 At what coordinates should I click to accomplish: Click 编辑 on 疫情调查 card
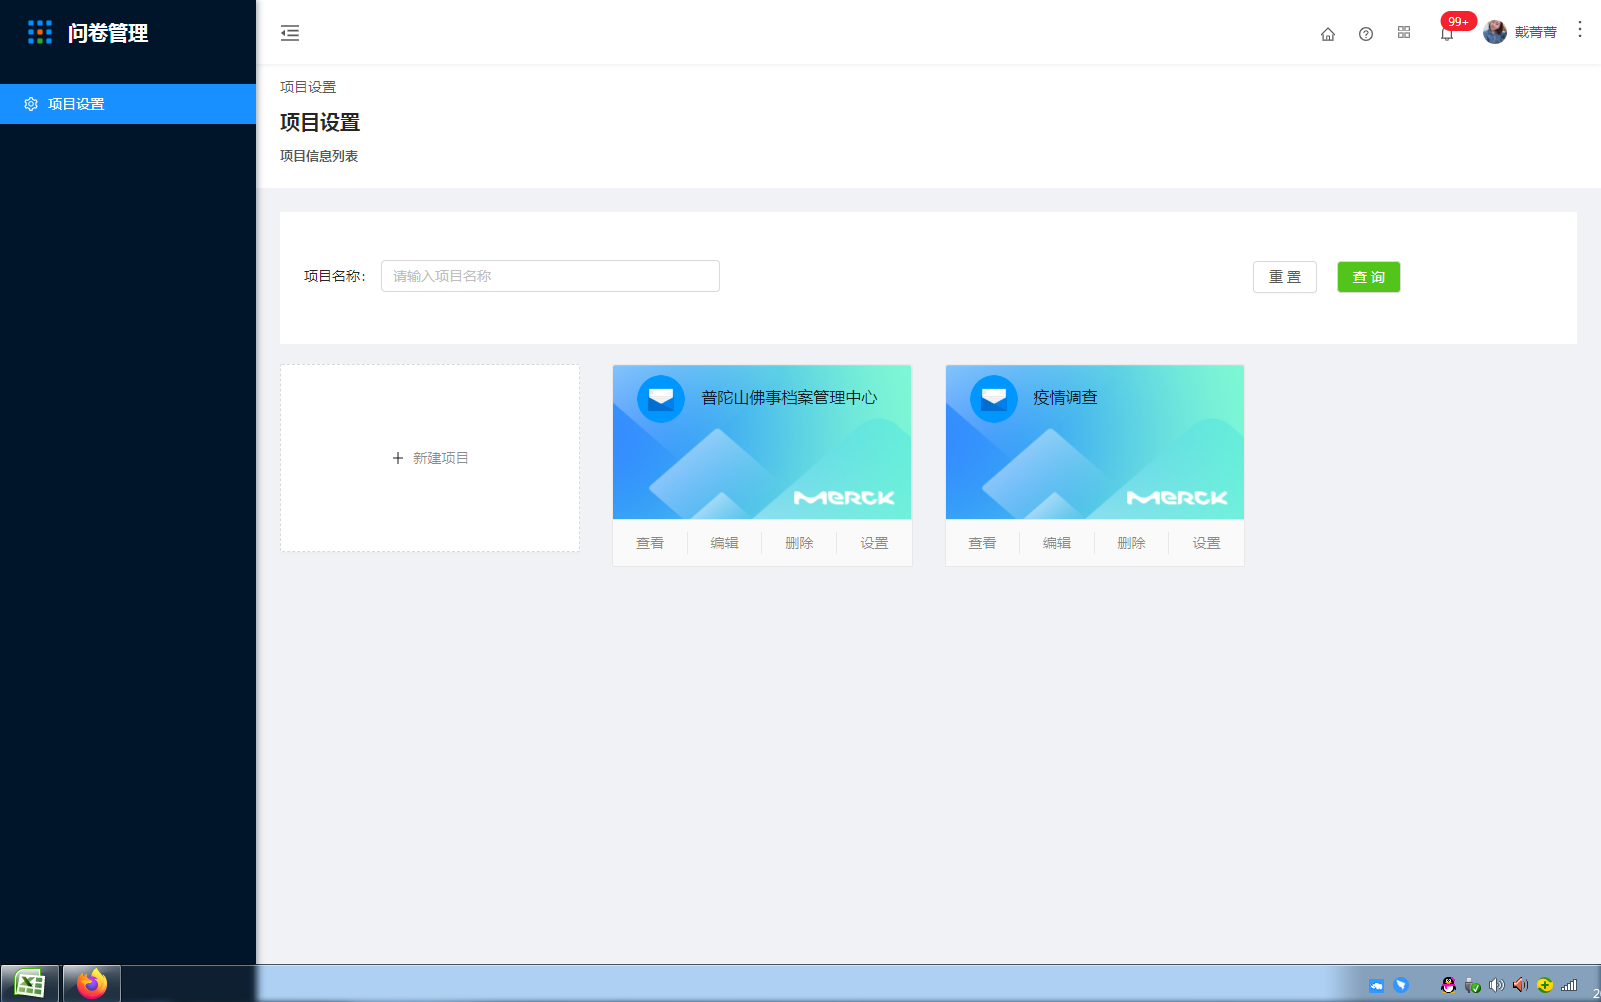1057,543
